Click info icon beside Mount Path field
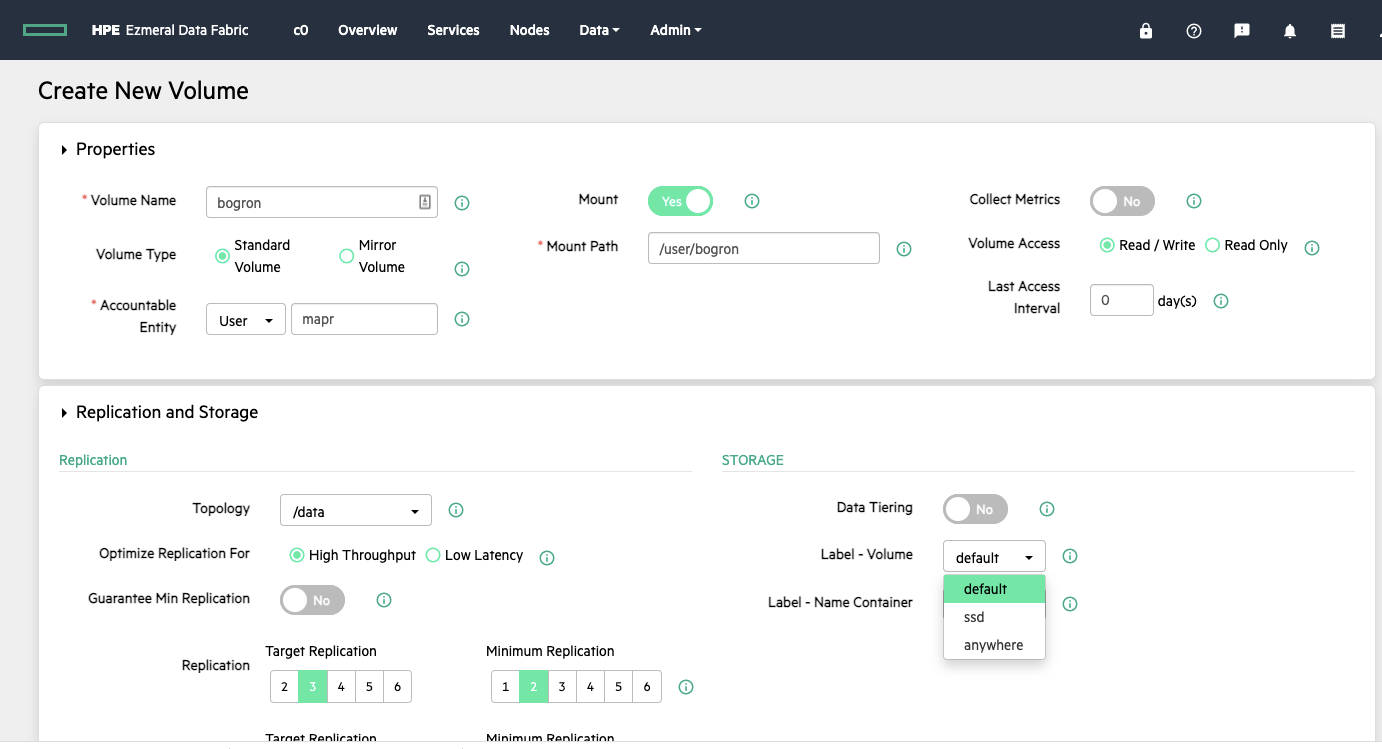The image size is (1382, 749). 904,249
